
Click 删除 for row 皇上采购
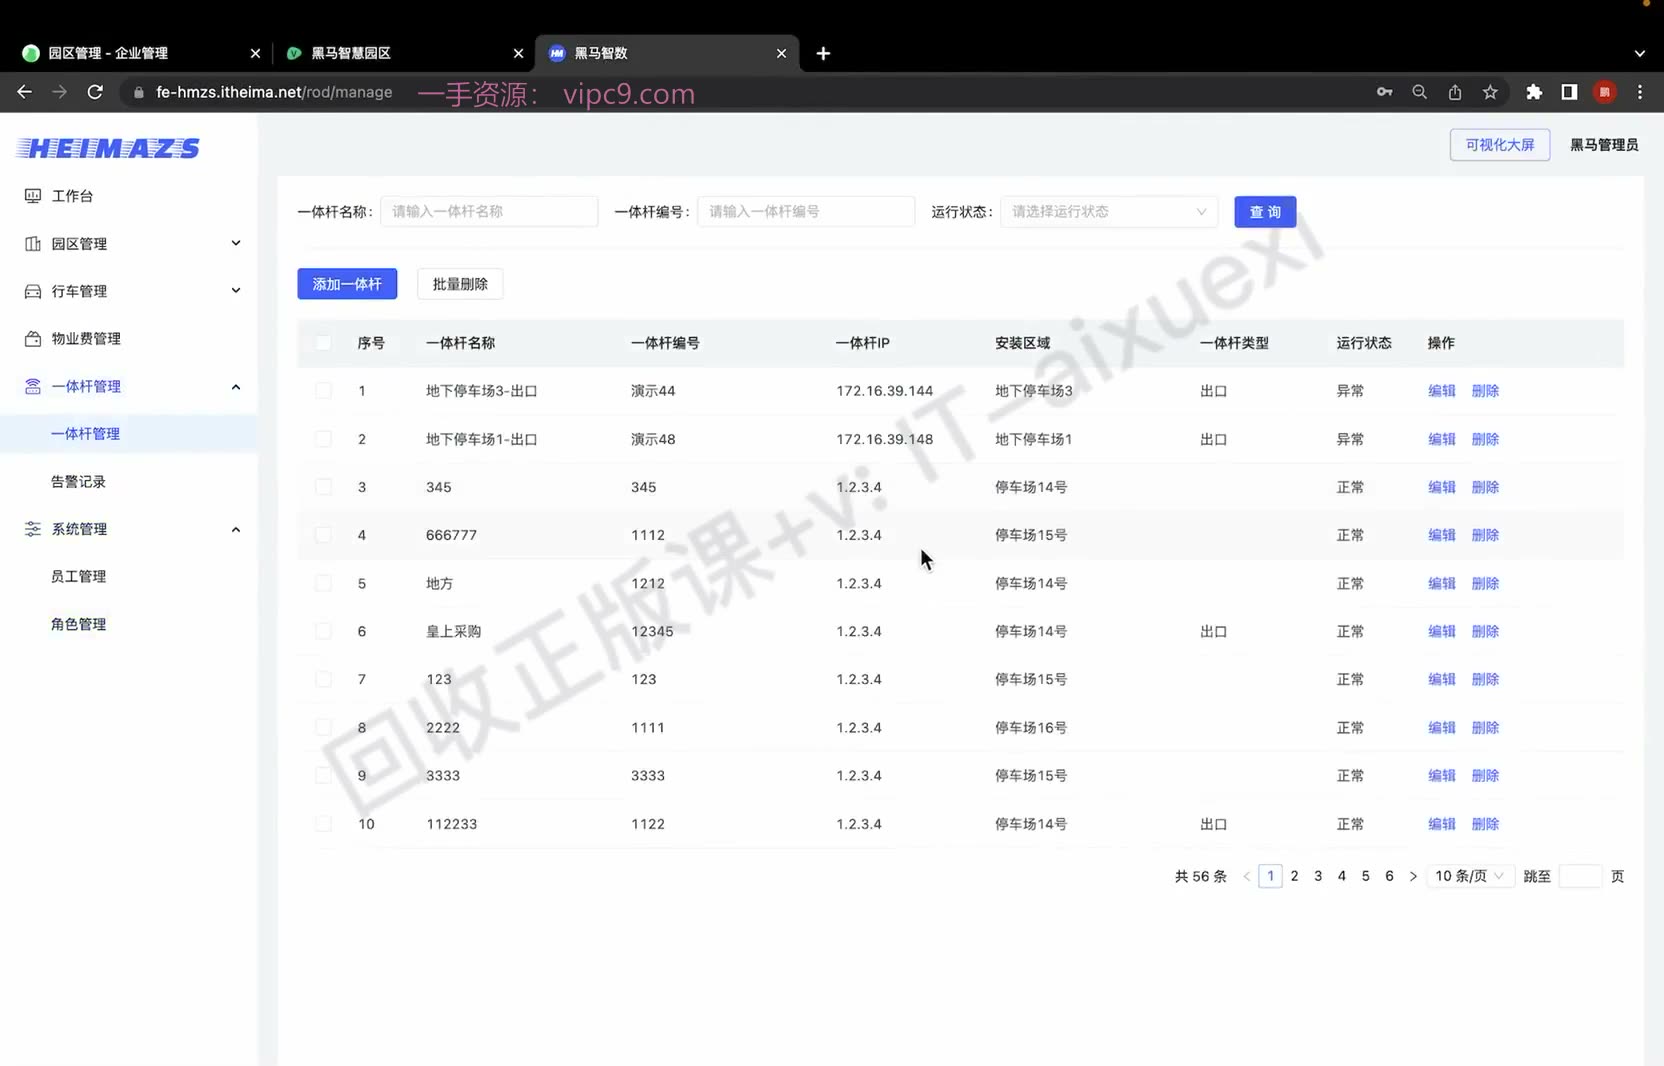[1485, 631]
